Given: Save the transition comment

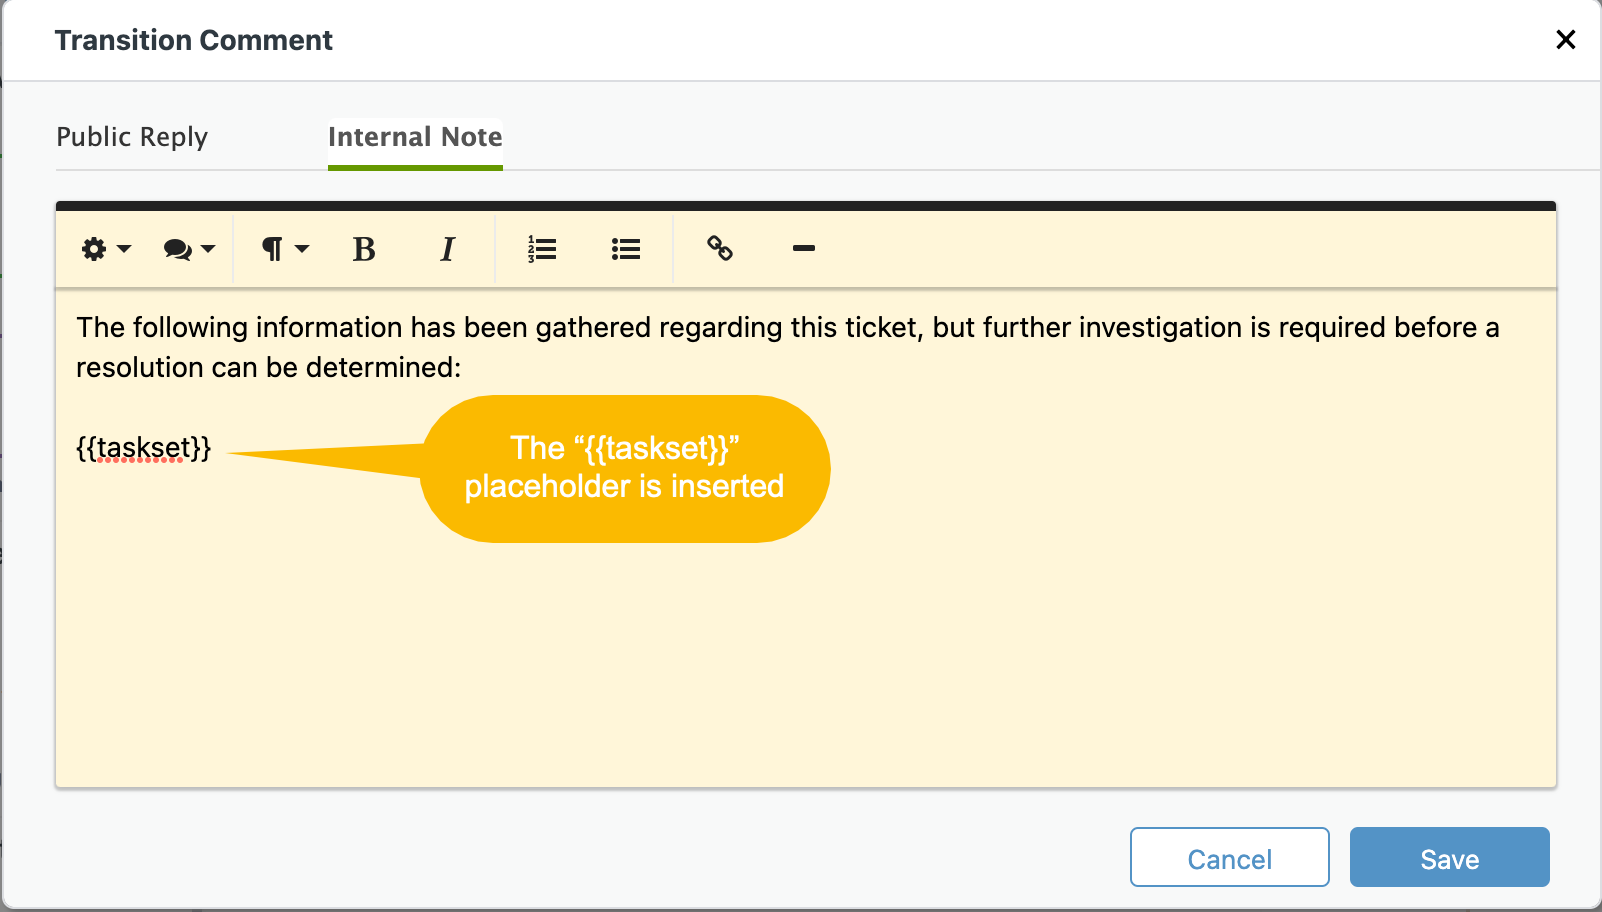Looking at the screenshot, I should coord(1450,857).
